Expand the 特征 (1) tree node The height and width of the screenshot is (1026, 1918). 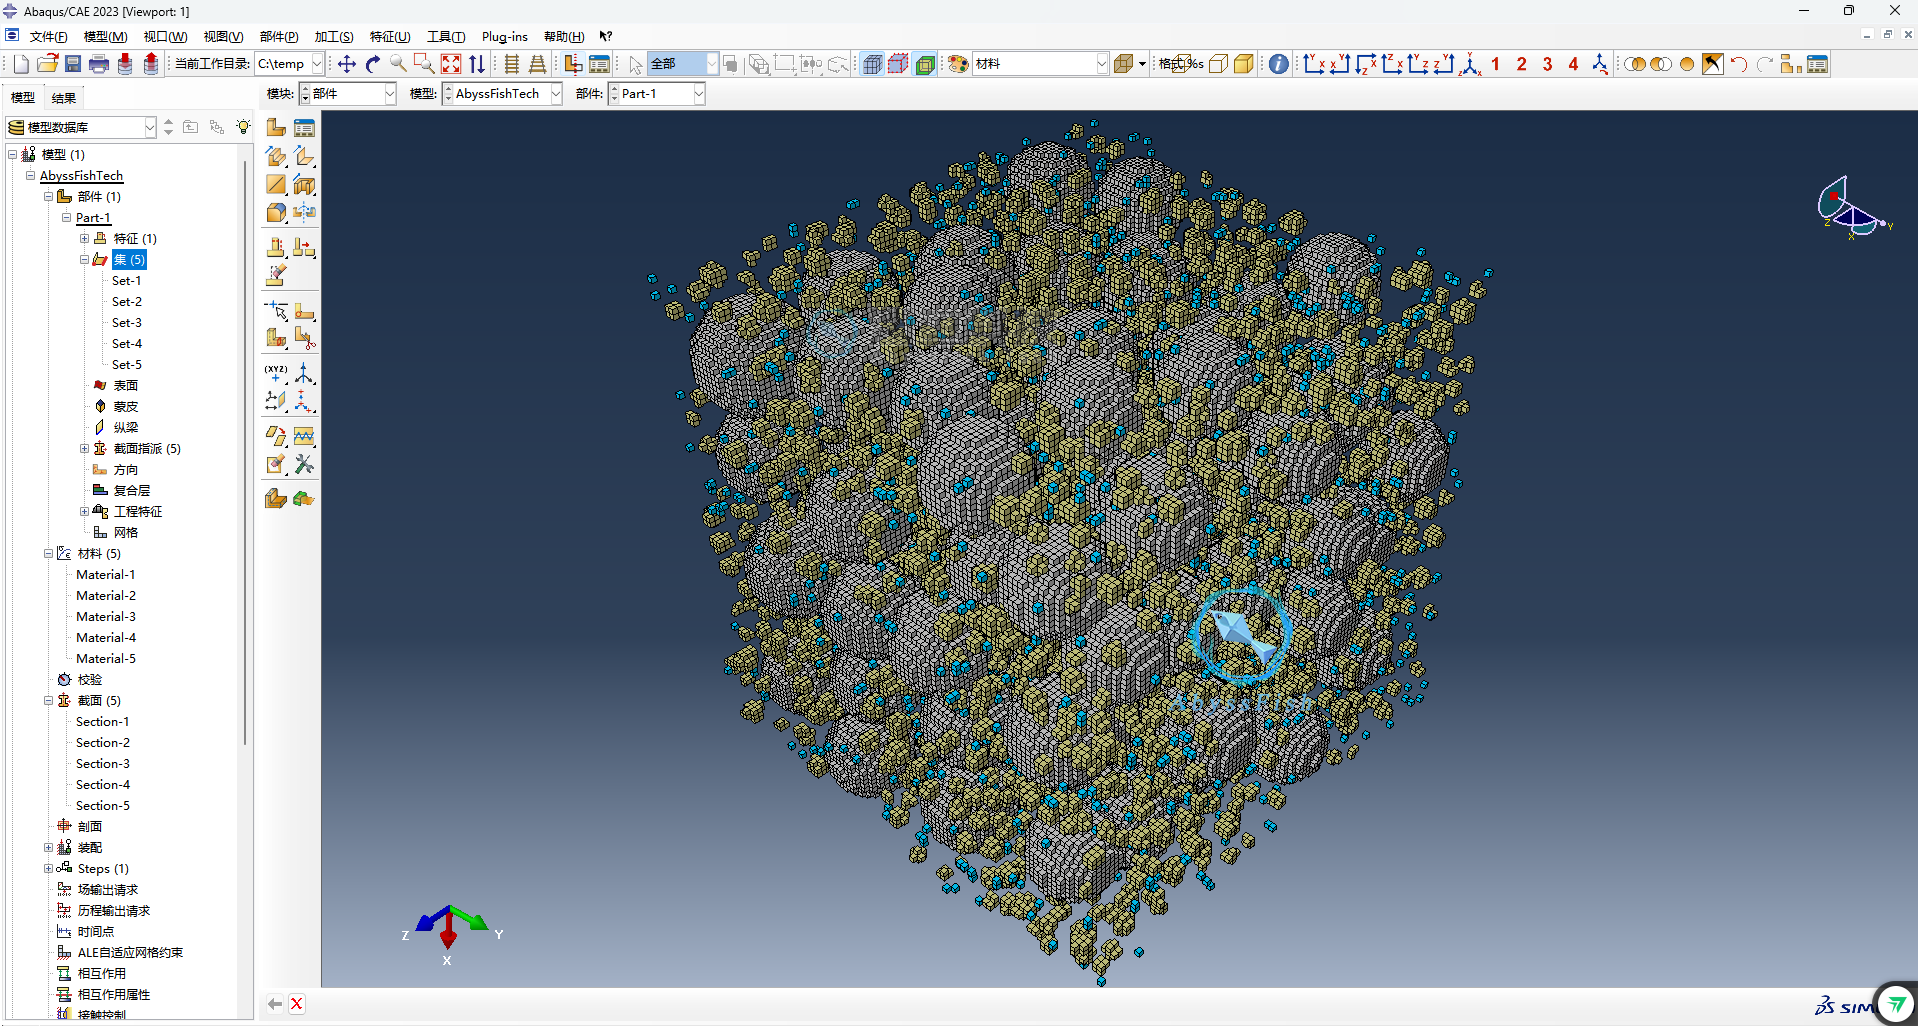click(x=85, y=239)
